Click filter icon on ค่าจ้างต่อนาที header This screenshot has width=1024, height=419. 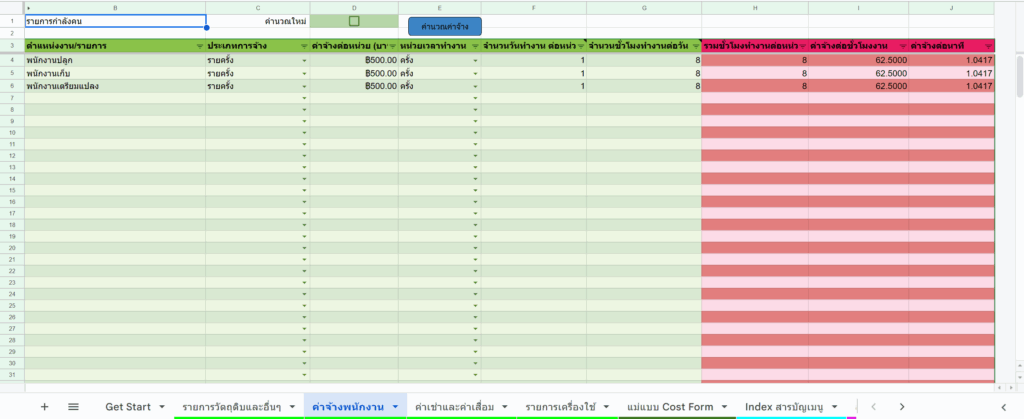pyautogui.click(x=988, y=46)
